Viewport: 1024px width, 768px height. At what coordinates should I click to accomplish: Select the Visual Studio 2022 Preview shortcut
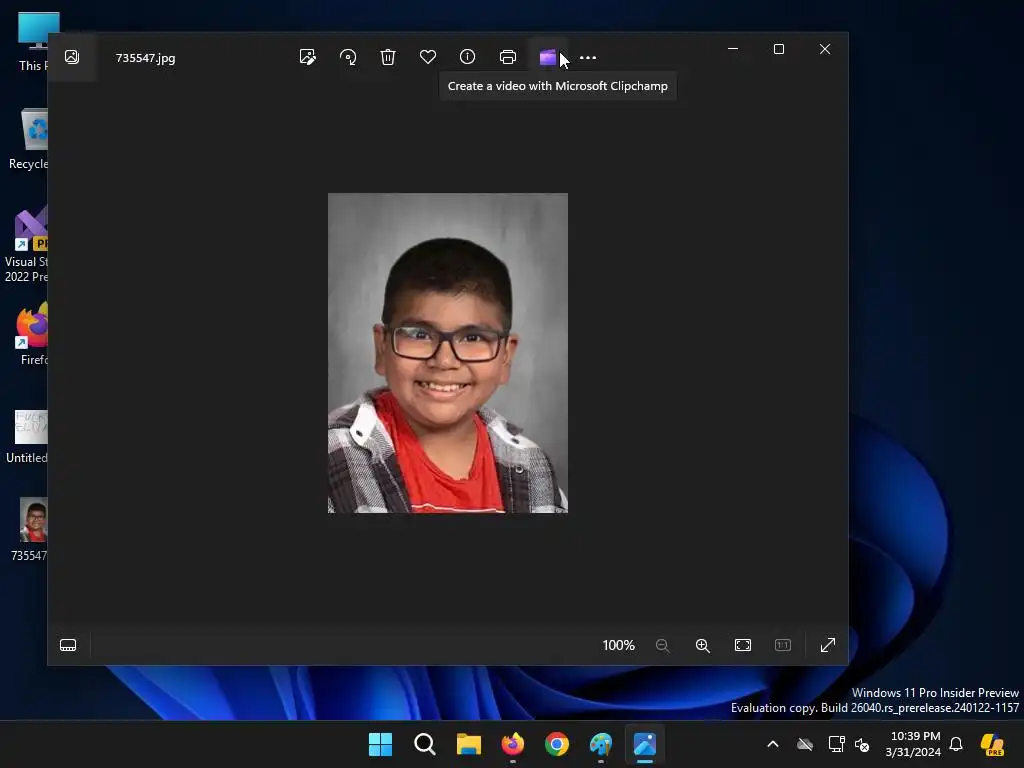26,245
